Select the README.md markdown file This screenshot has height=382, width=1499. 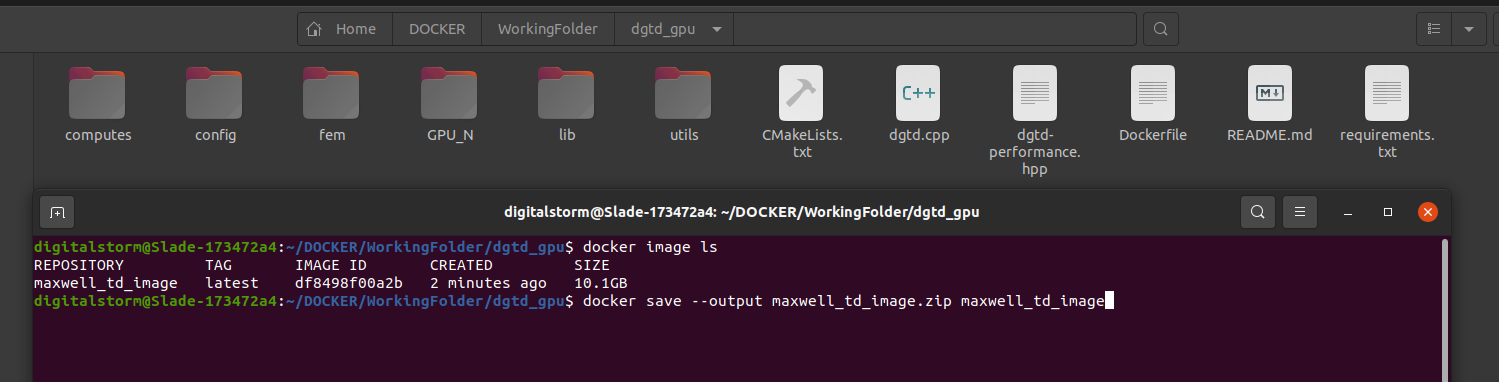pyautogui.click(x=1270, y=105)
